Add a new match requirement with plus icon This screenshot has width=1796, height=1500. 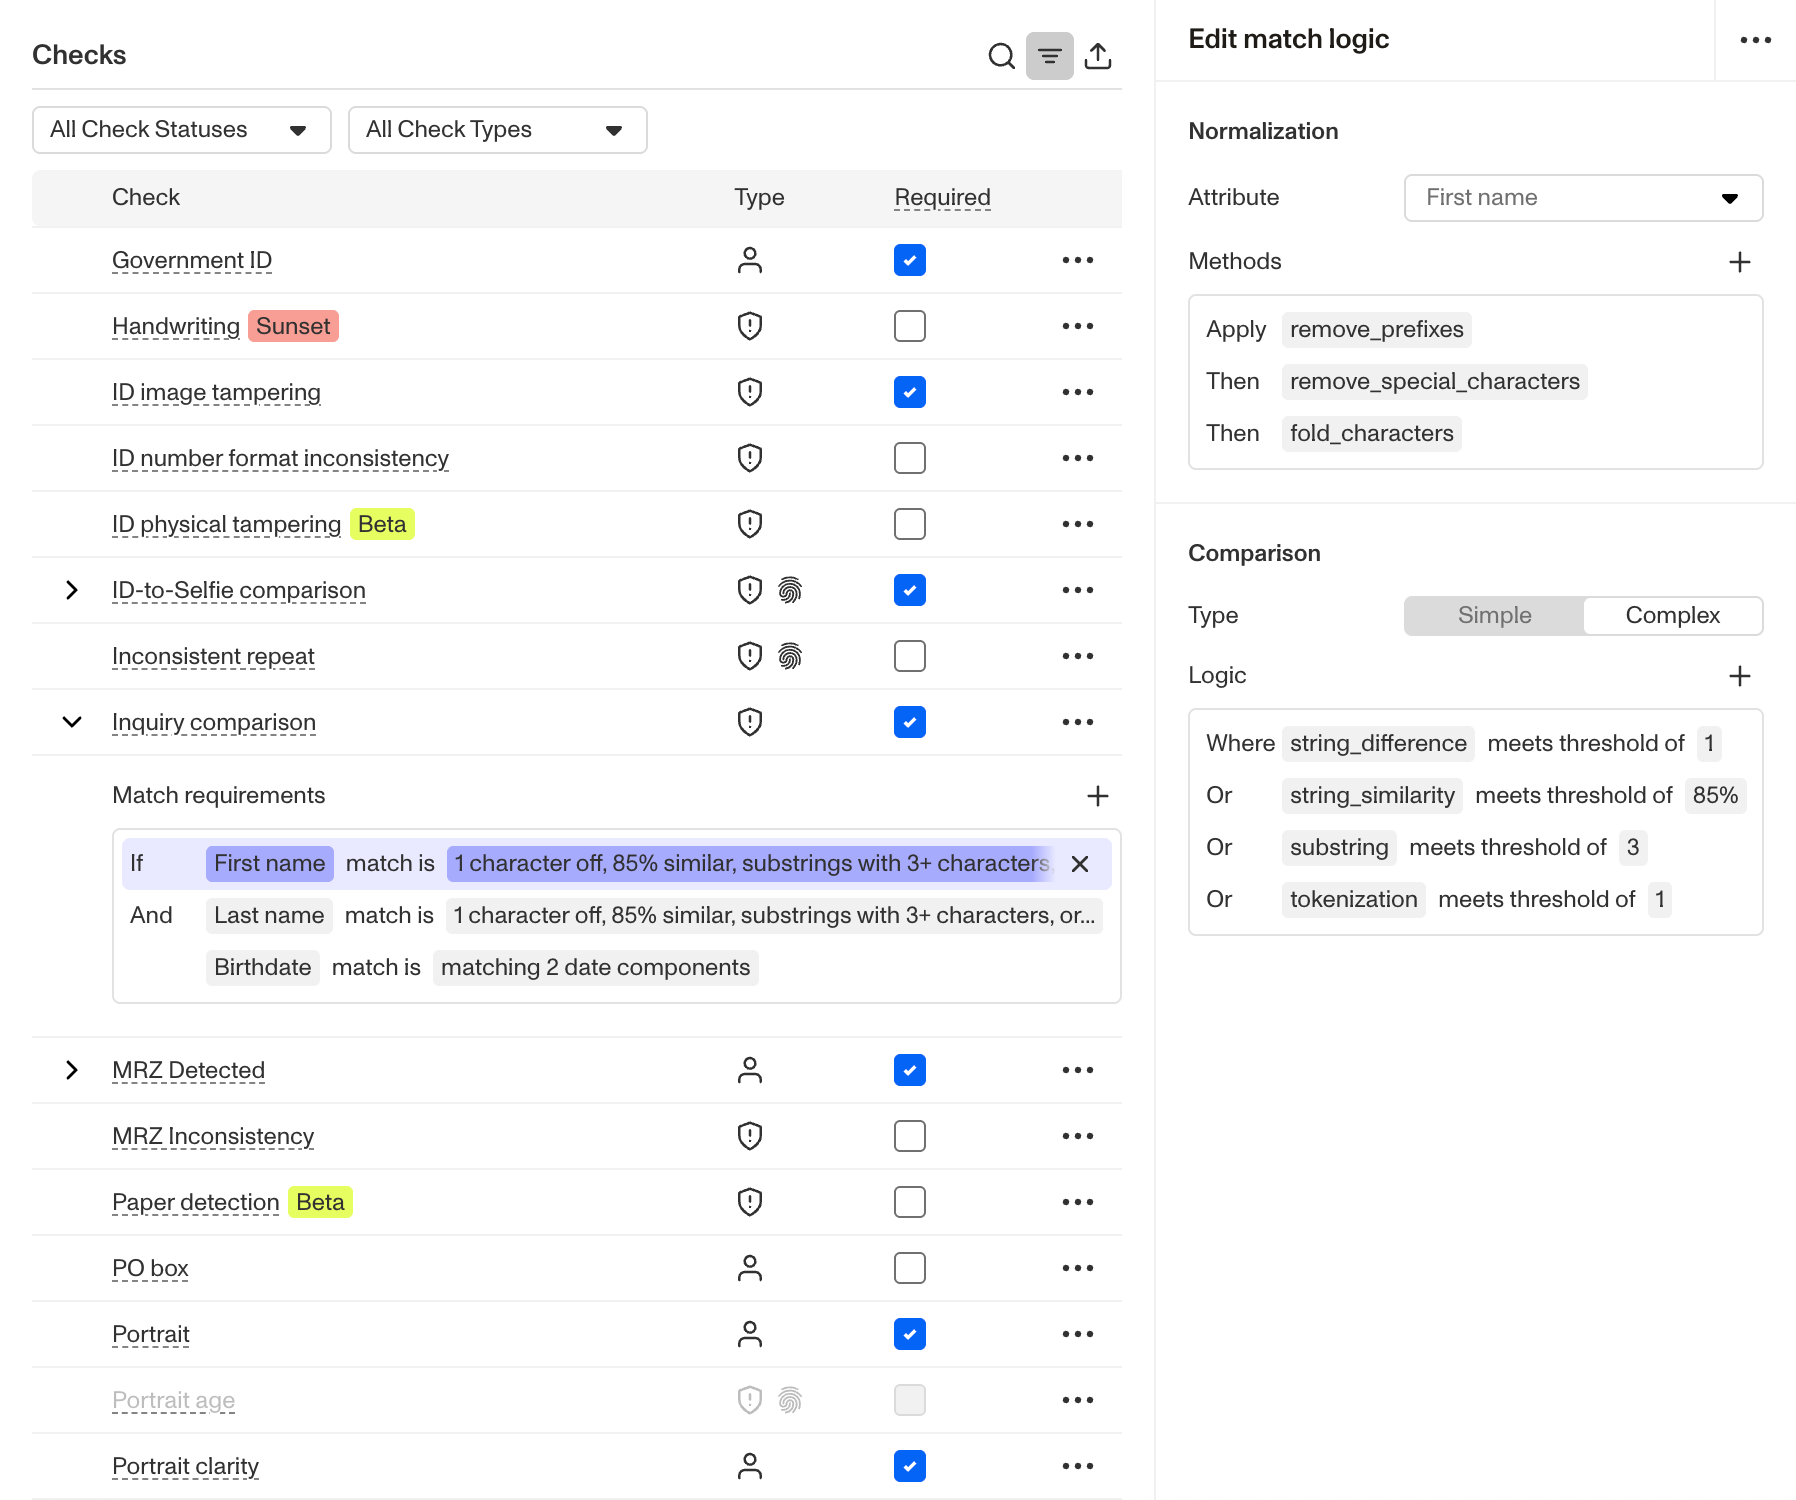click(1098, 796)
